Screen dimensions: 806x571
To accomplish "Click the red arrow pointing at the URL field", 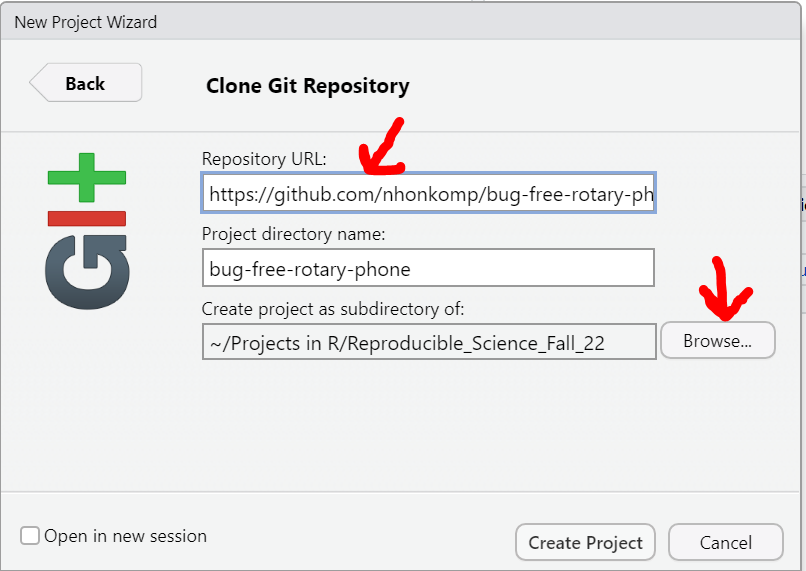I will tap(382, 147).
